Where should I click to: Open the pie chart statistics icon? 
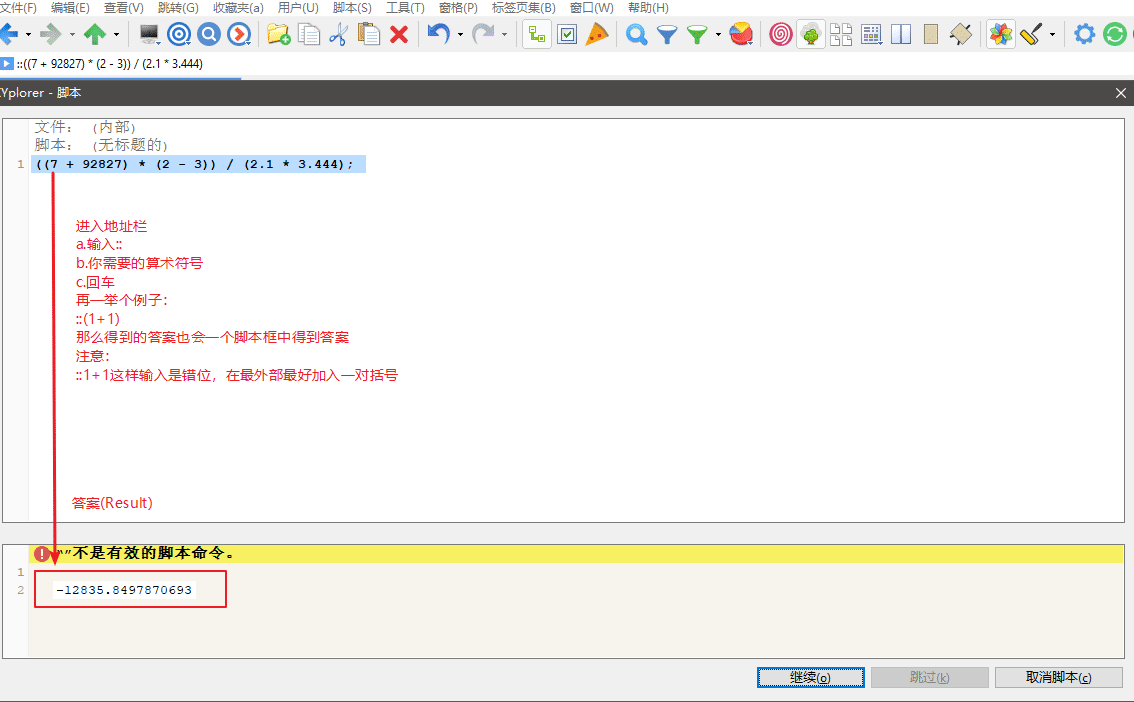[740, 34]
